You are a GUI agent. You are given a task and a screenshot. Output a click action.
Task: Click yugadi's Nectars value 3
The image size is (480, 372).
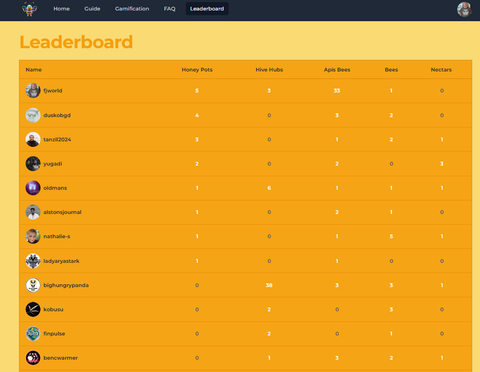pyautogui.click(x=442, y=164)
